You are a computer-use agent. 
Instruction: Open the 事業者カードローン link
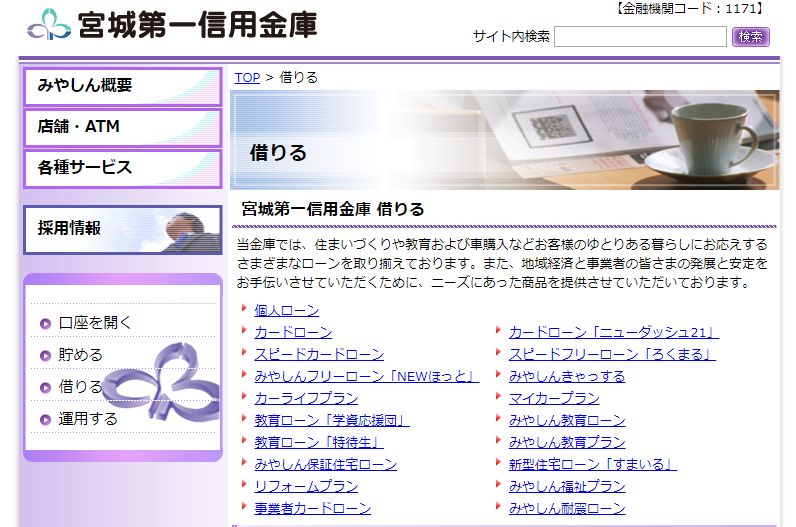click(313, 508)
